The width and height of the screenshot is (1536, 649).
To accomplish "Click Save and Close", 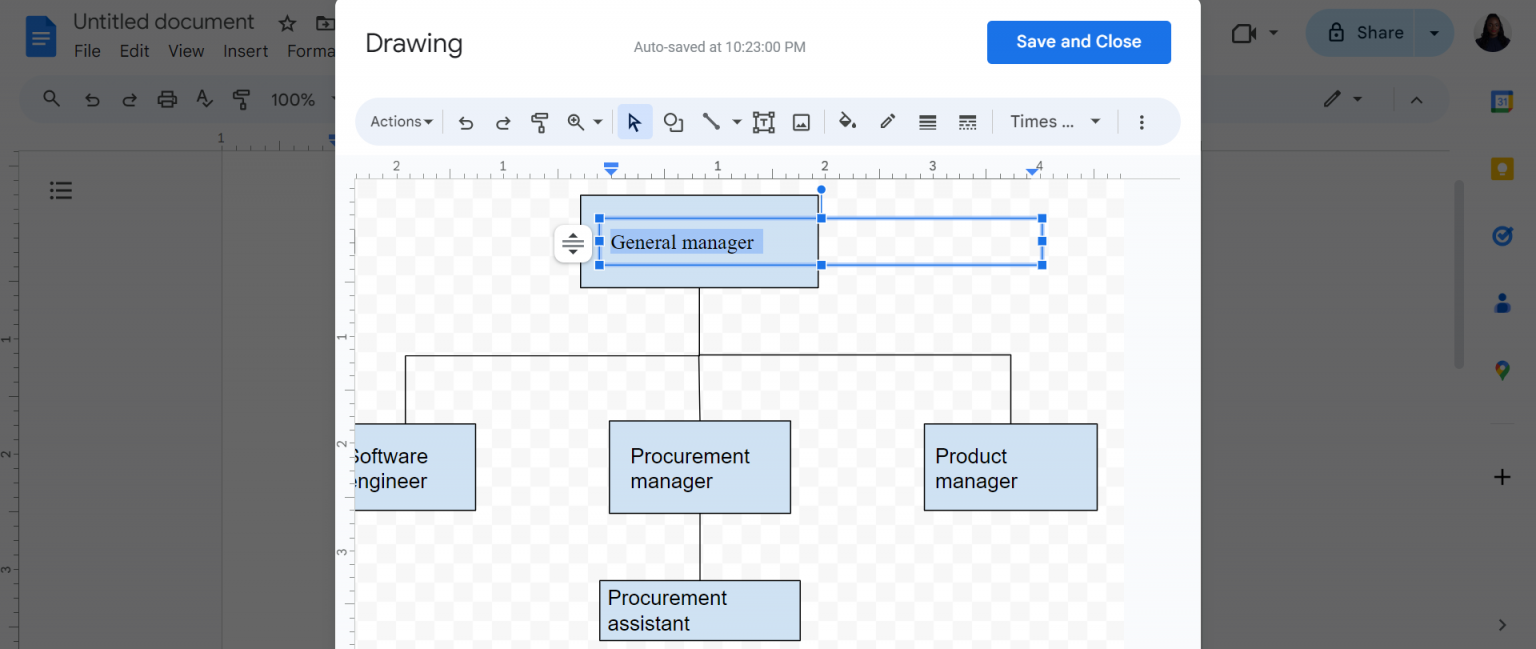I will tap(1078, 42).
